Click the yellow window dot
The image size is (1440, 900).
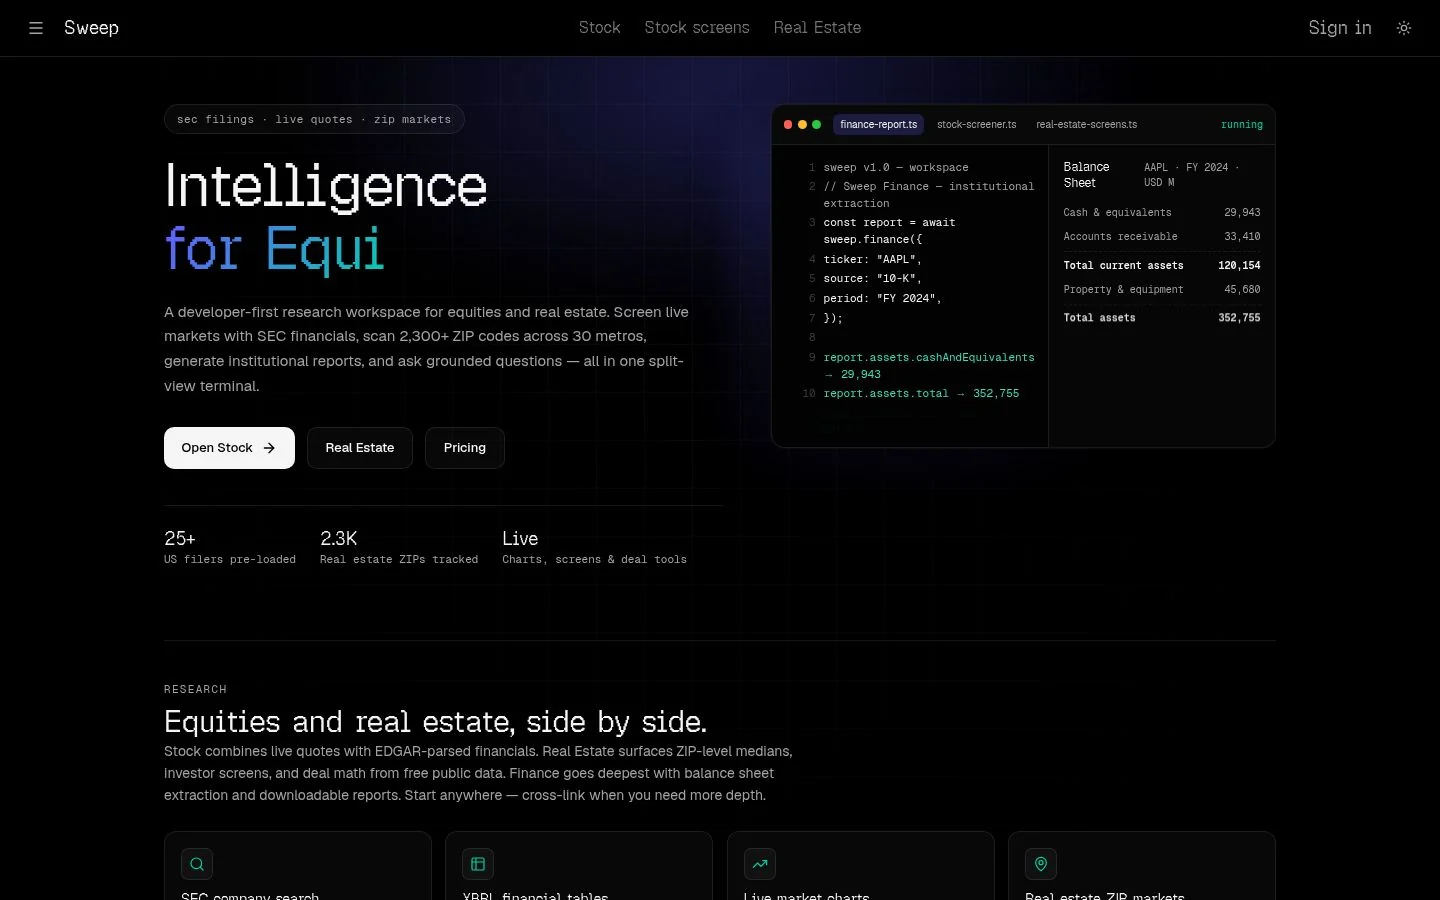[x=802, y=125]
